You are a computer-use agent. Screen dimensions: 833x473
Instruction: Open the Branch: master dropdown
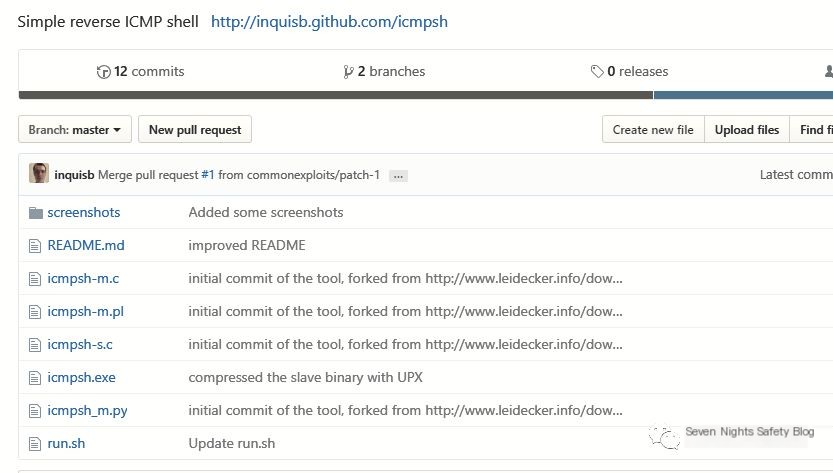(x=75, y=130)
